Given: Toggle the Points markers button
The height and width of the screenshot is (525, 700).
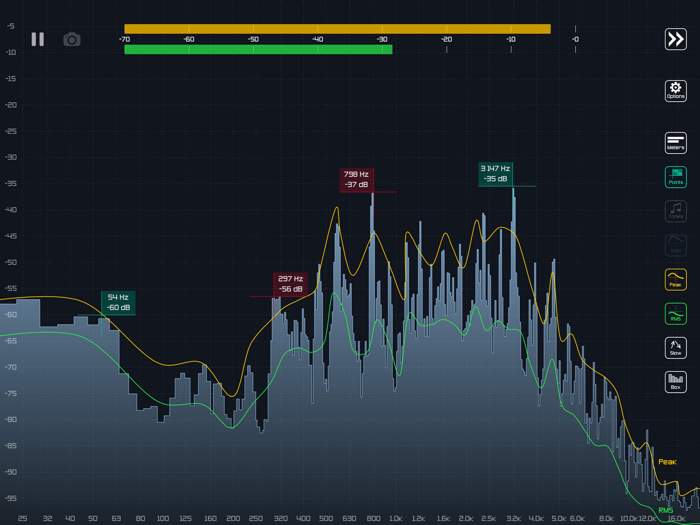Looking at the screenshot, I should click(676, 177).
